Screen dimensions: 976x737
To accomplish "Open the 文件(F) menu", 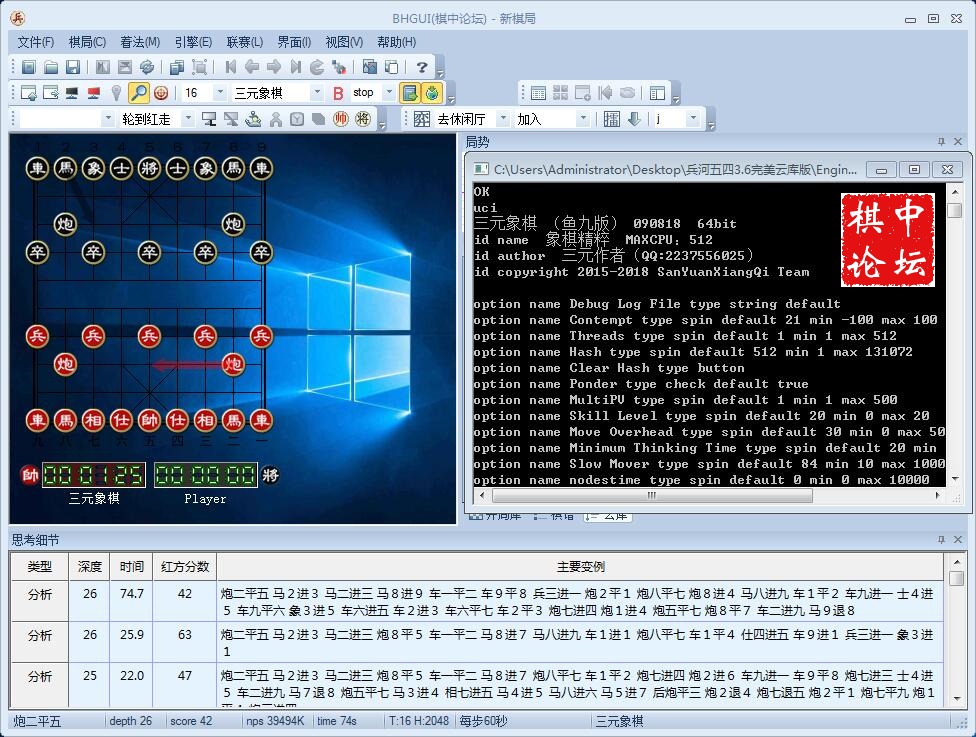I will click(35, 42).
